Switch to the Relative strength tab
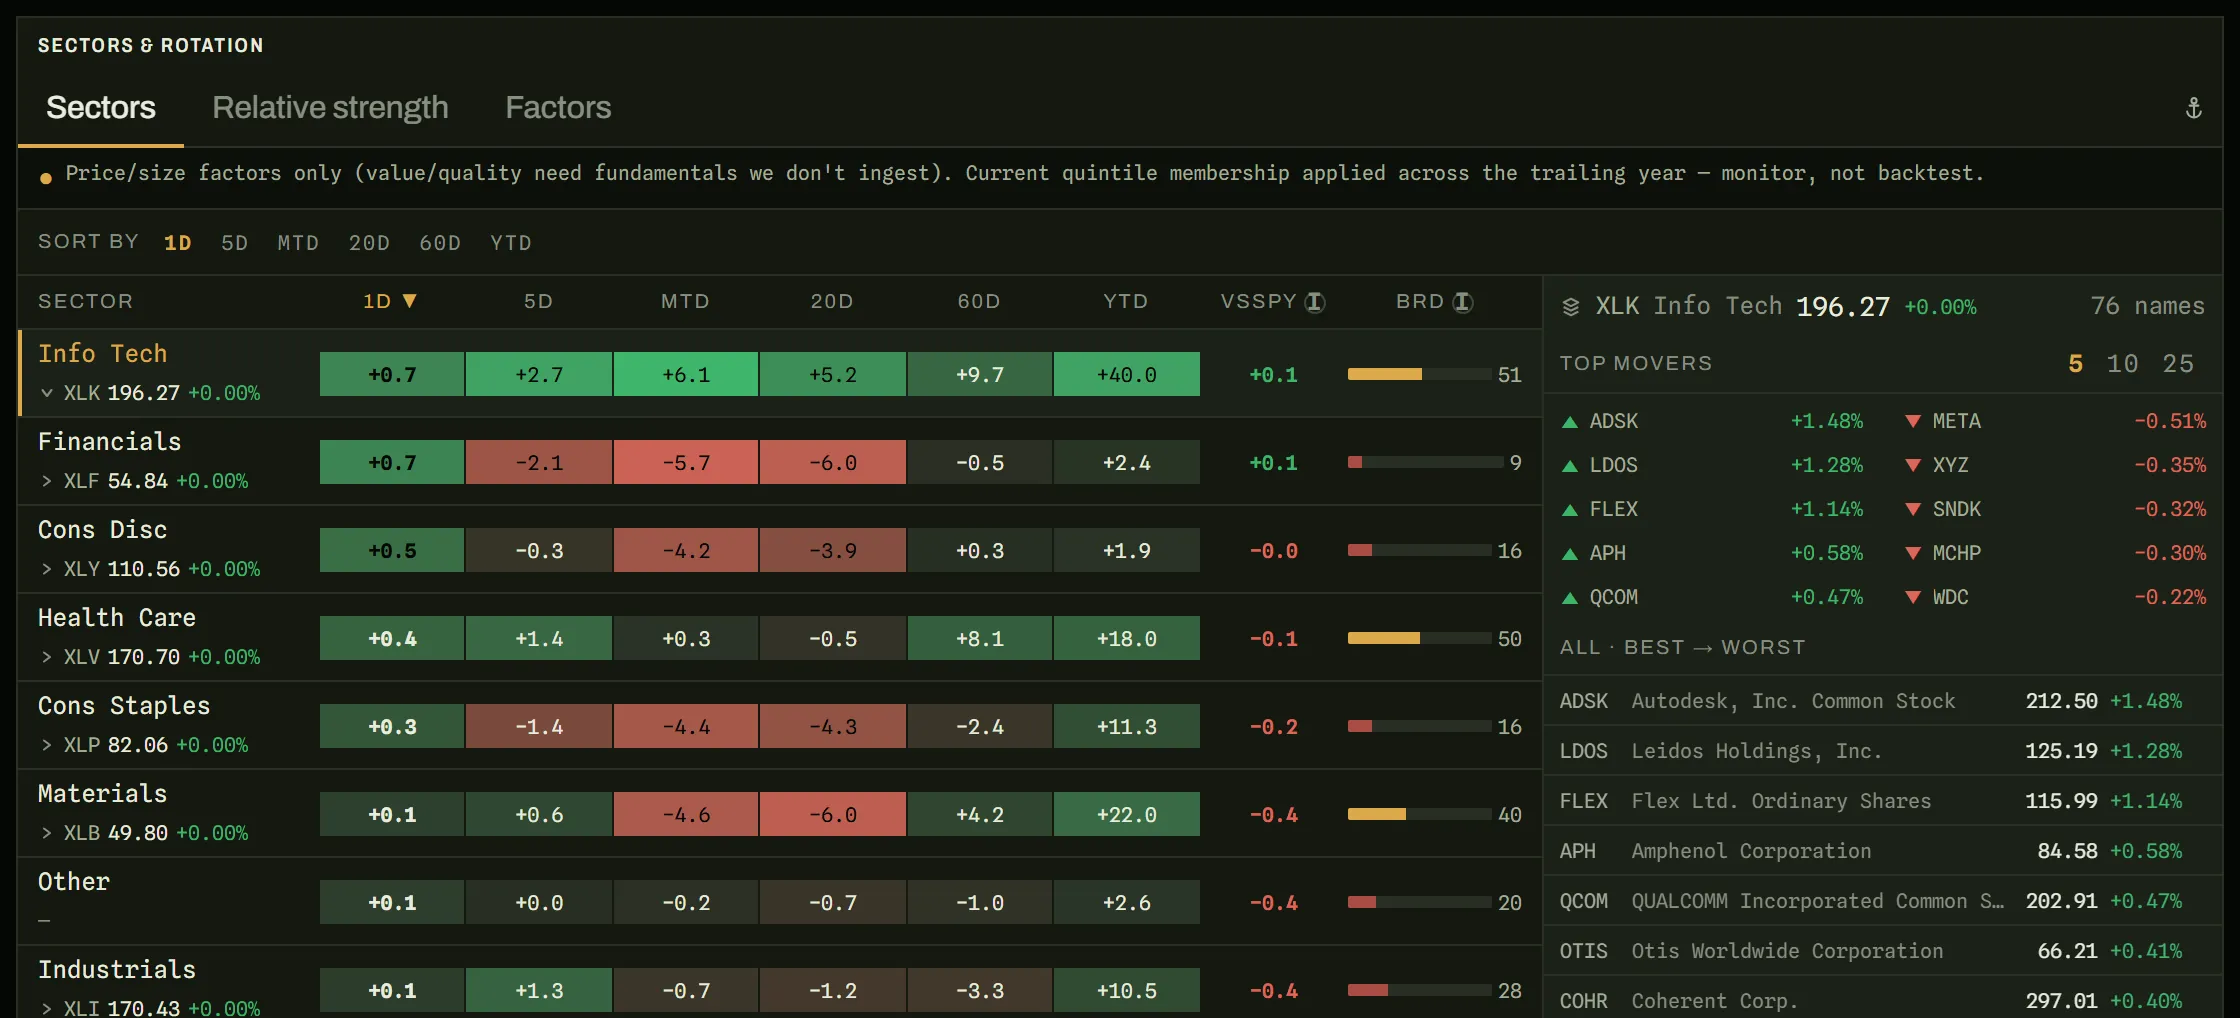Image resolution: width=2240 pixels, height=1018 pixels. coord(330,107)
